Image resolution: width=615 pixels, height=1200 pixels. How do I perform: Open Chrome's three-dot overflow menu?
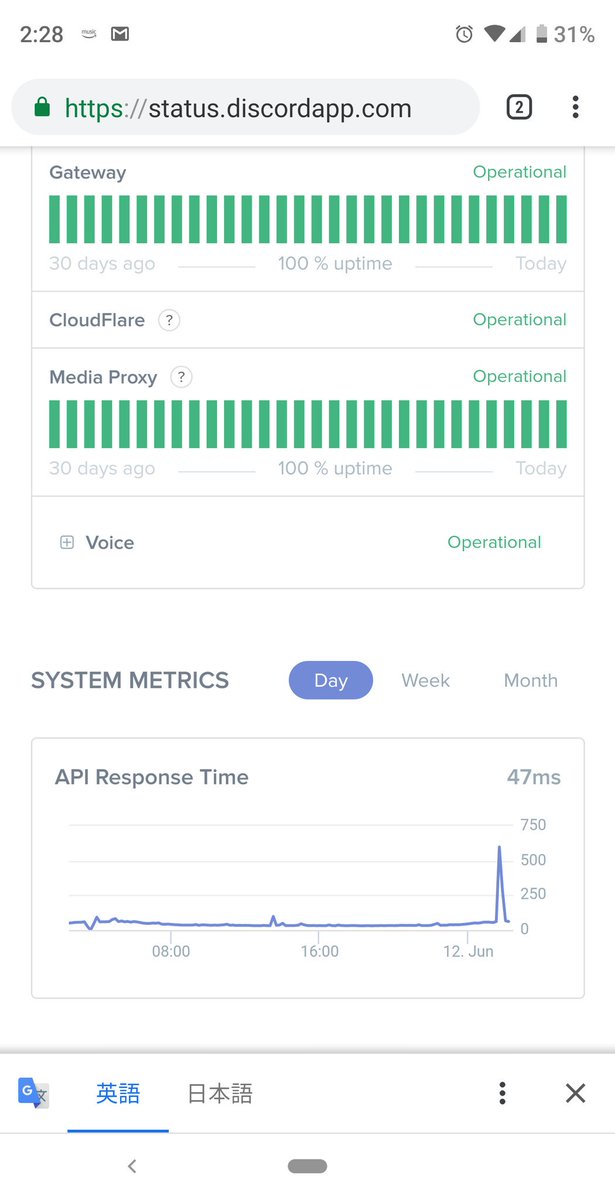click(575, 107)
